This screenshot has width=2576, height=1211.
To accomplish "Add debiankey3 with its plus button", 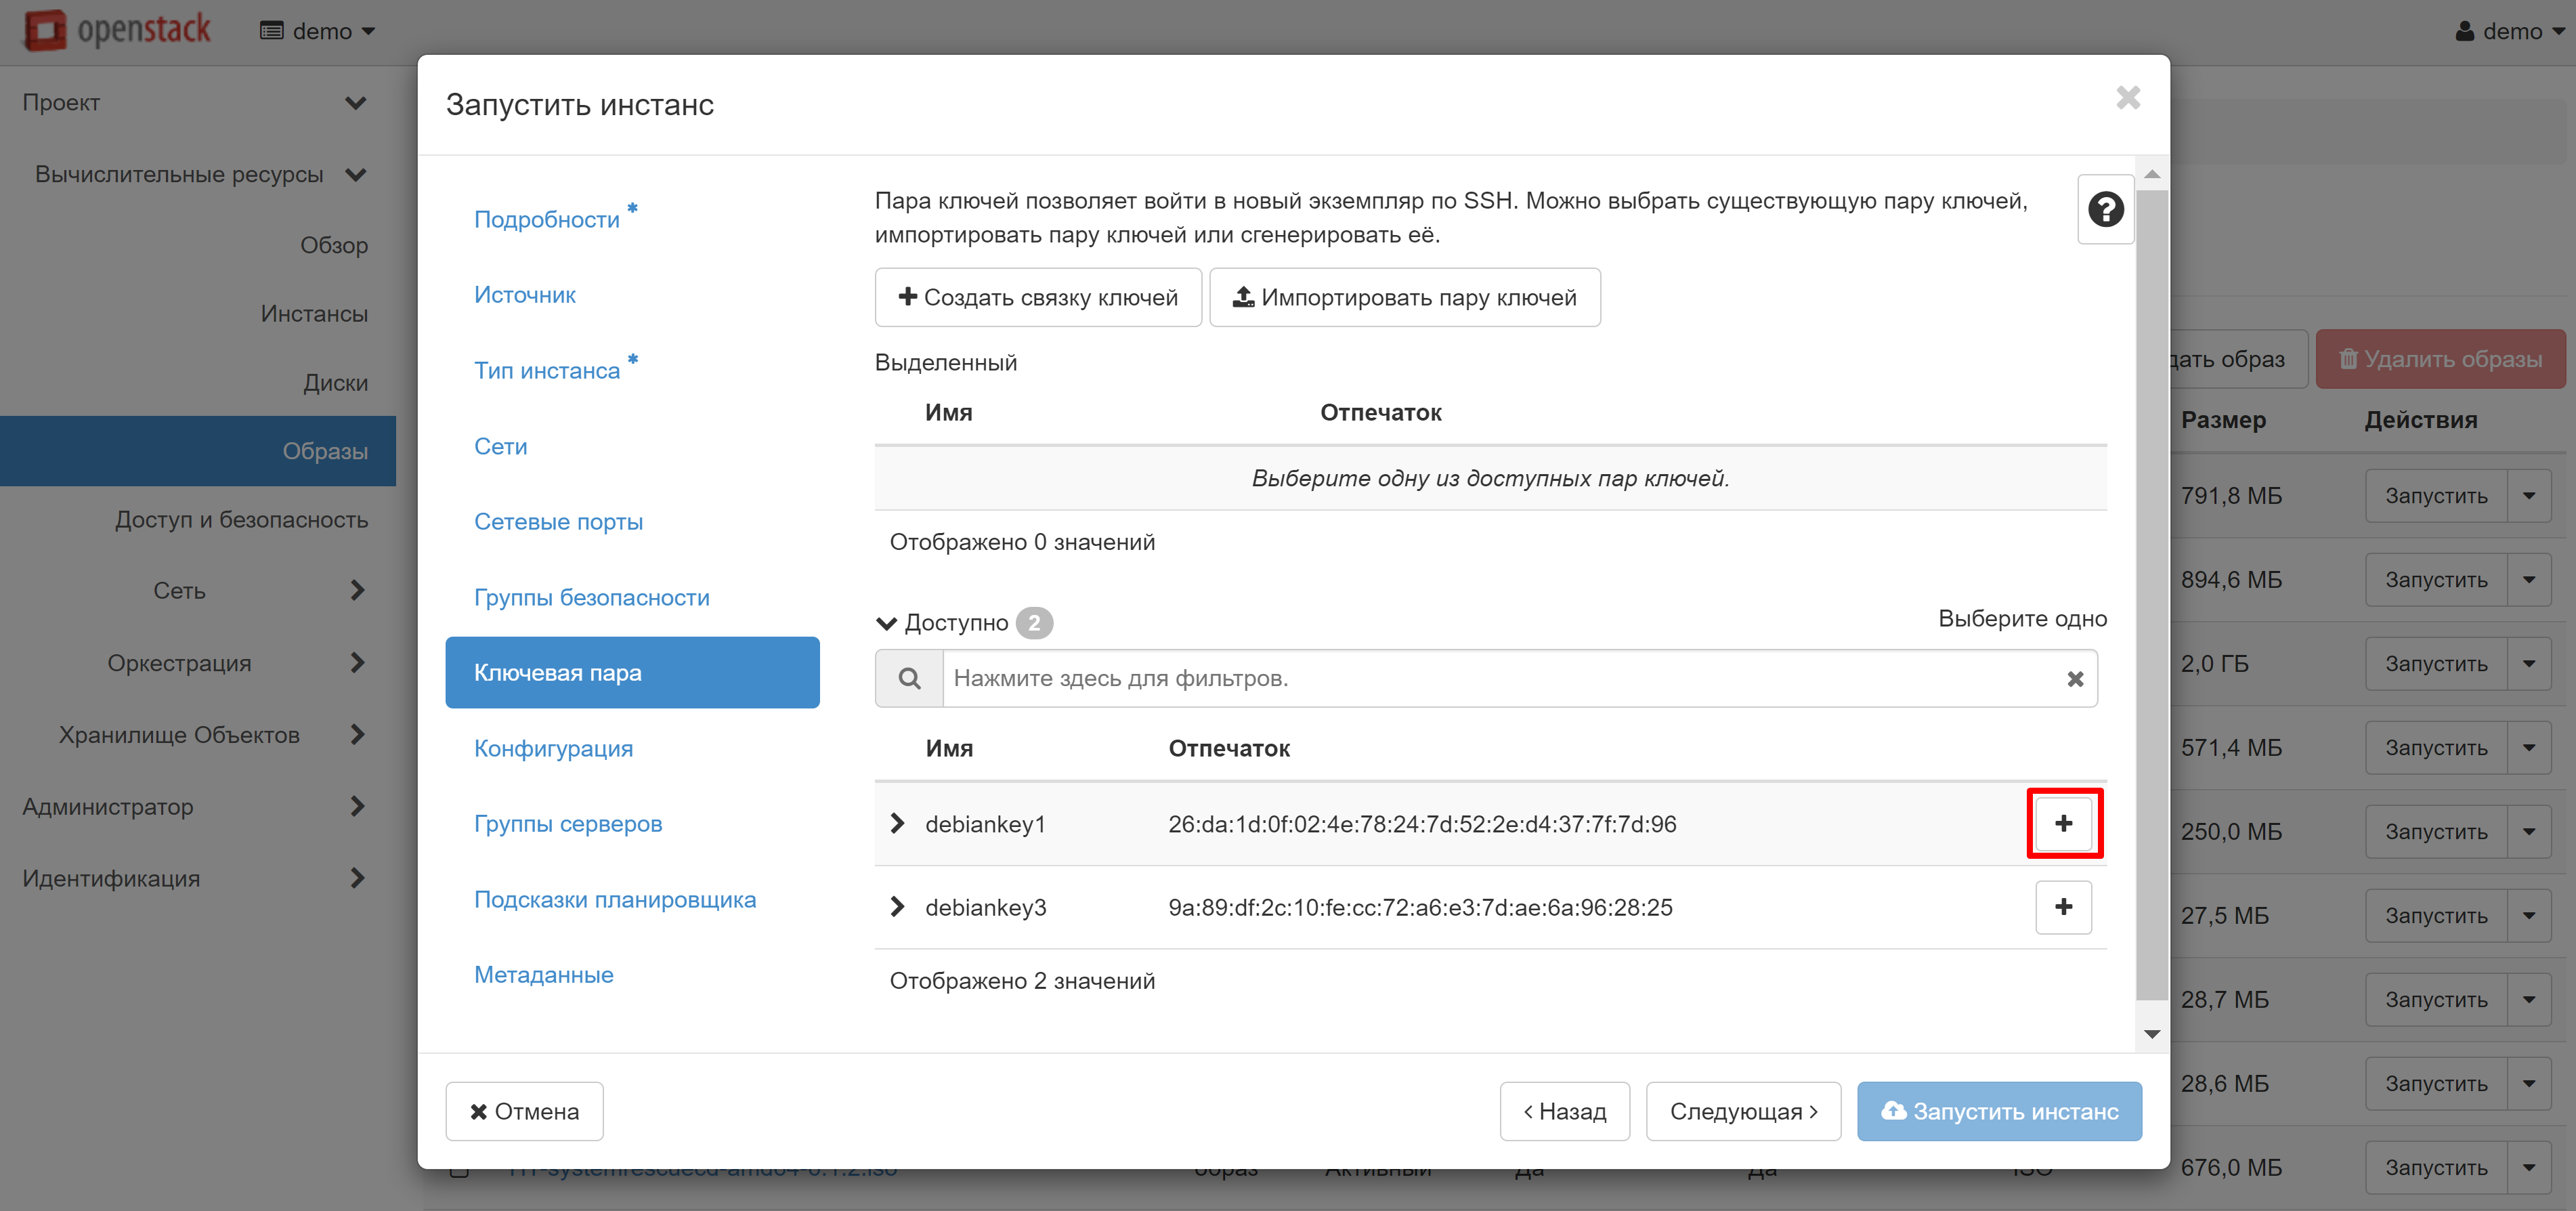I will tap(2063, 907).
